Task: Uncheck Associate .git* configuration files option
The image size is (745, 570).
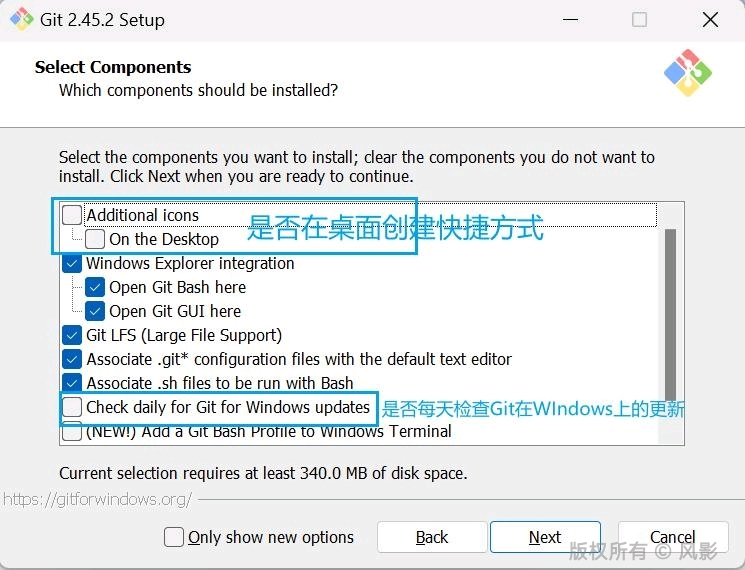Action: pos(73,359)
